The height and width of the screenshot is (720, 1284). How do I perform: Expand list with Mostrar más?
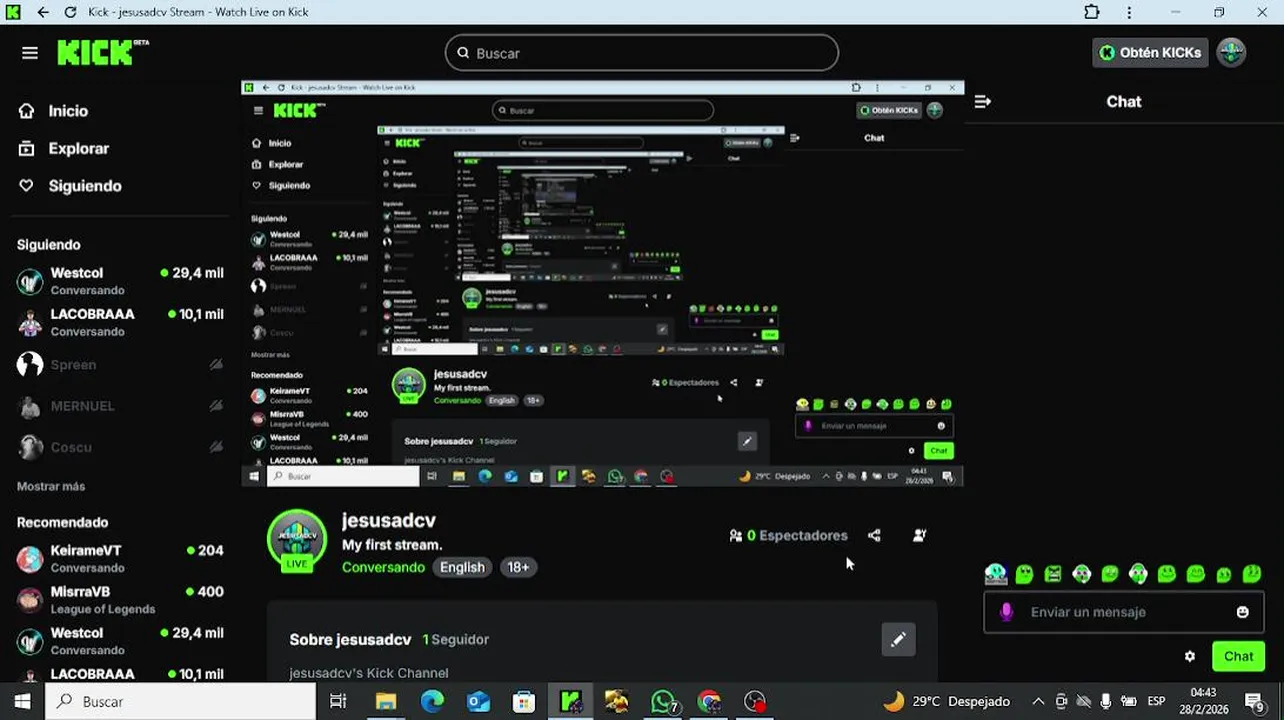51,486
